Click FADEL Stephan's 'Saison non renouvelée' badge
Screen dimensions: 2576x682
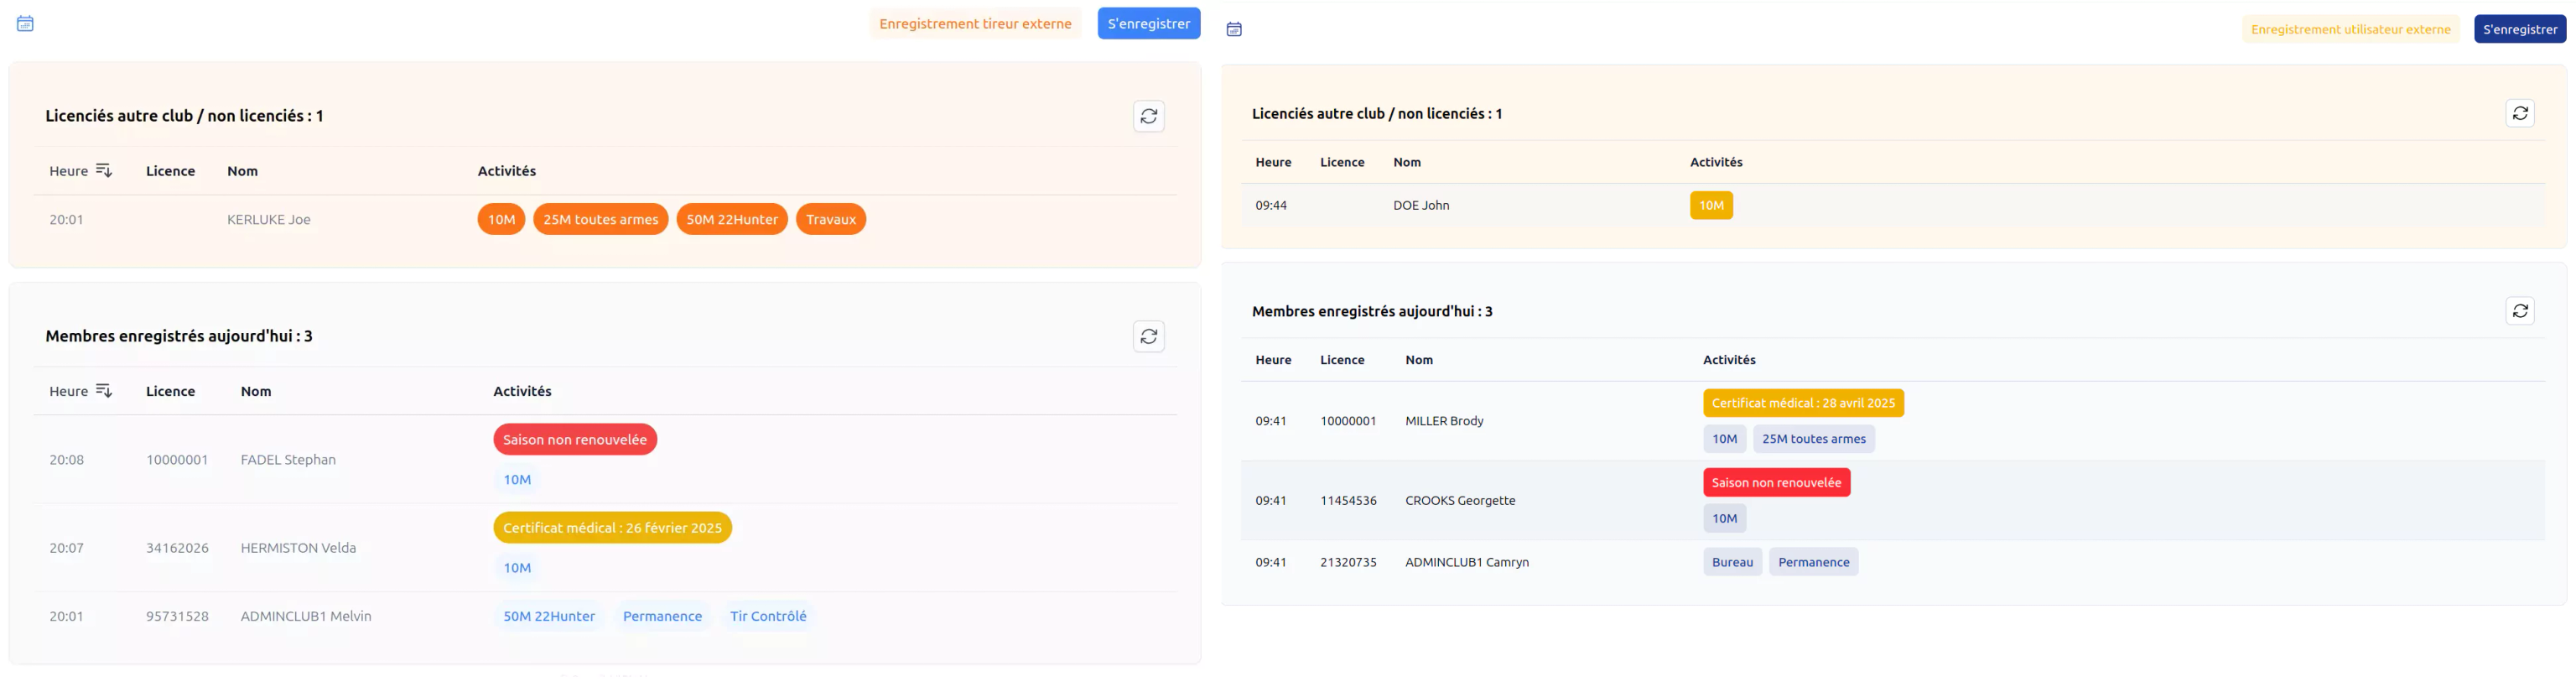click(x=574, y=439)
